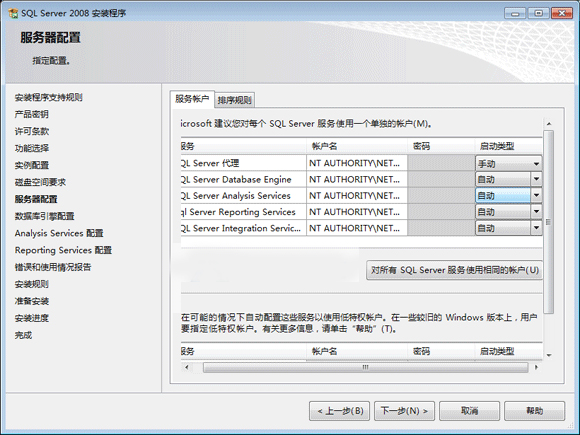Viewport: 580px width, 435px height.
Task: Select 安装程序支持规则 in the step list
Action: tap(48, 98)
